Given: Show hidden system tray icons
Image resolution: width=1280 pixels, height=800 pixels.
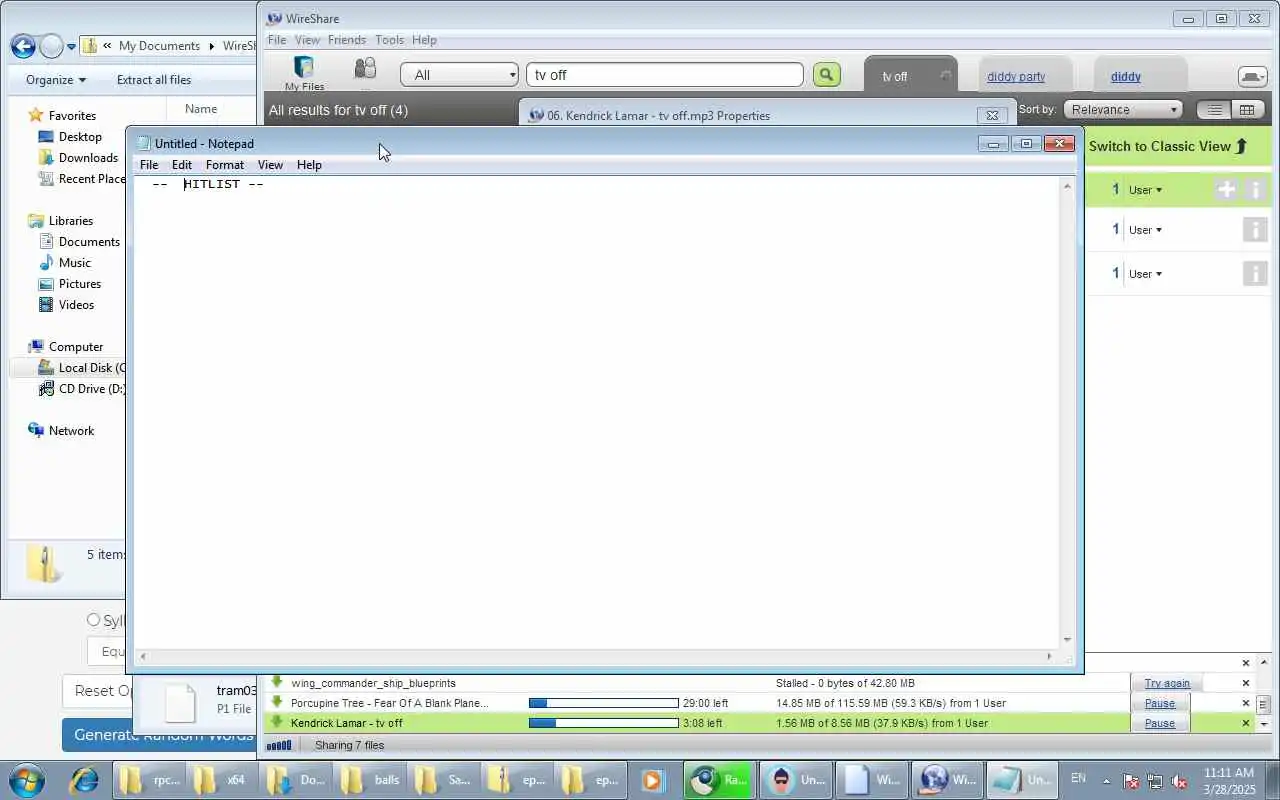Looking at the screenshot, I should [1106, 780].
